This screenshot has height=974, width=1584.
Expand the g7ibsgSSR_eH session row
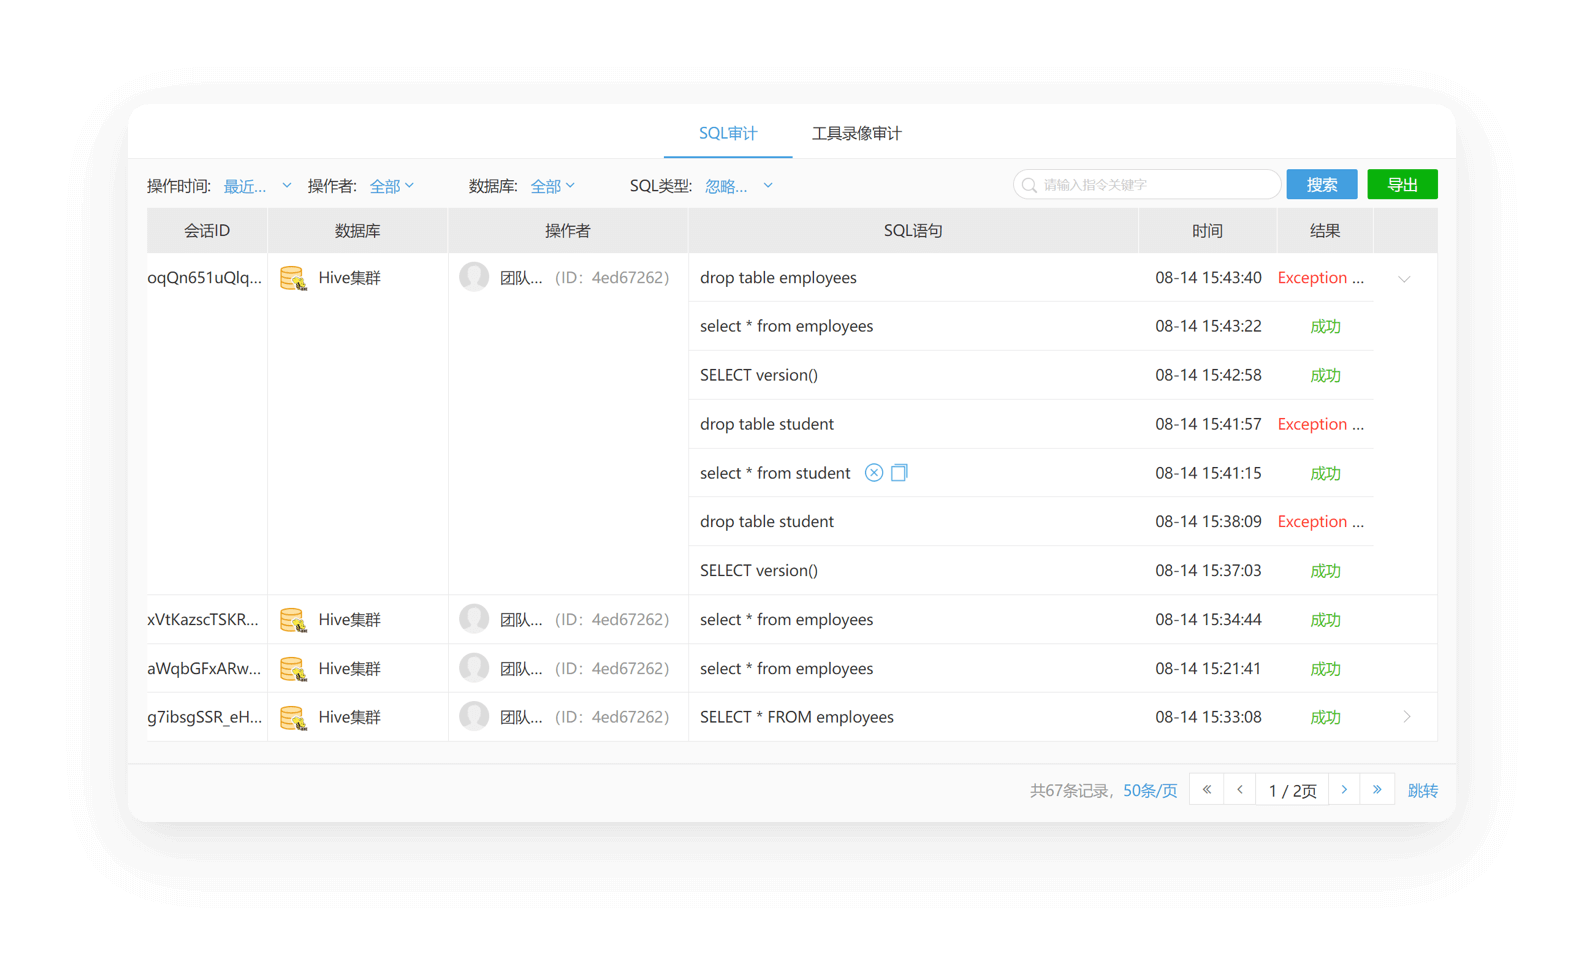click(1406, 717)
